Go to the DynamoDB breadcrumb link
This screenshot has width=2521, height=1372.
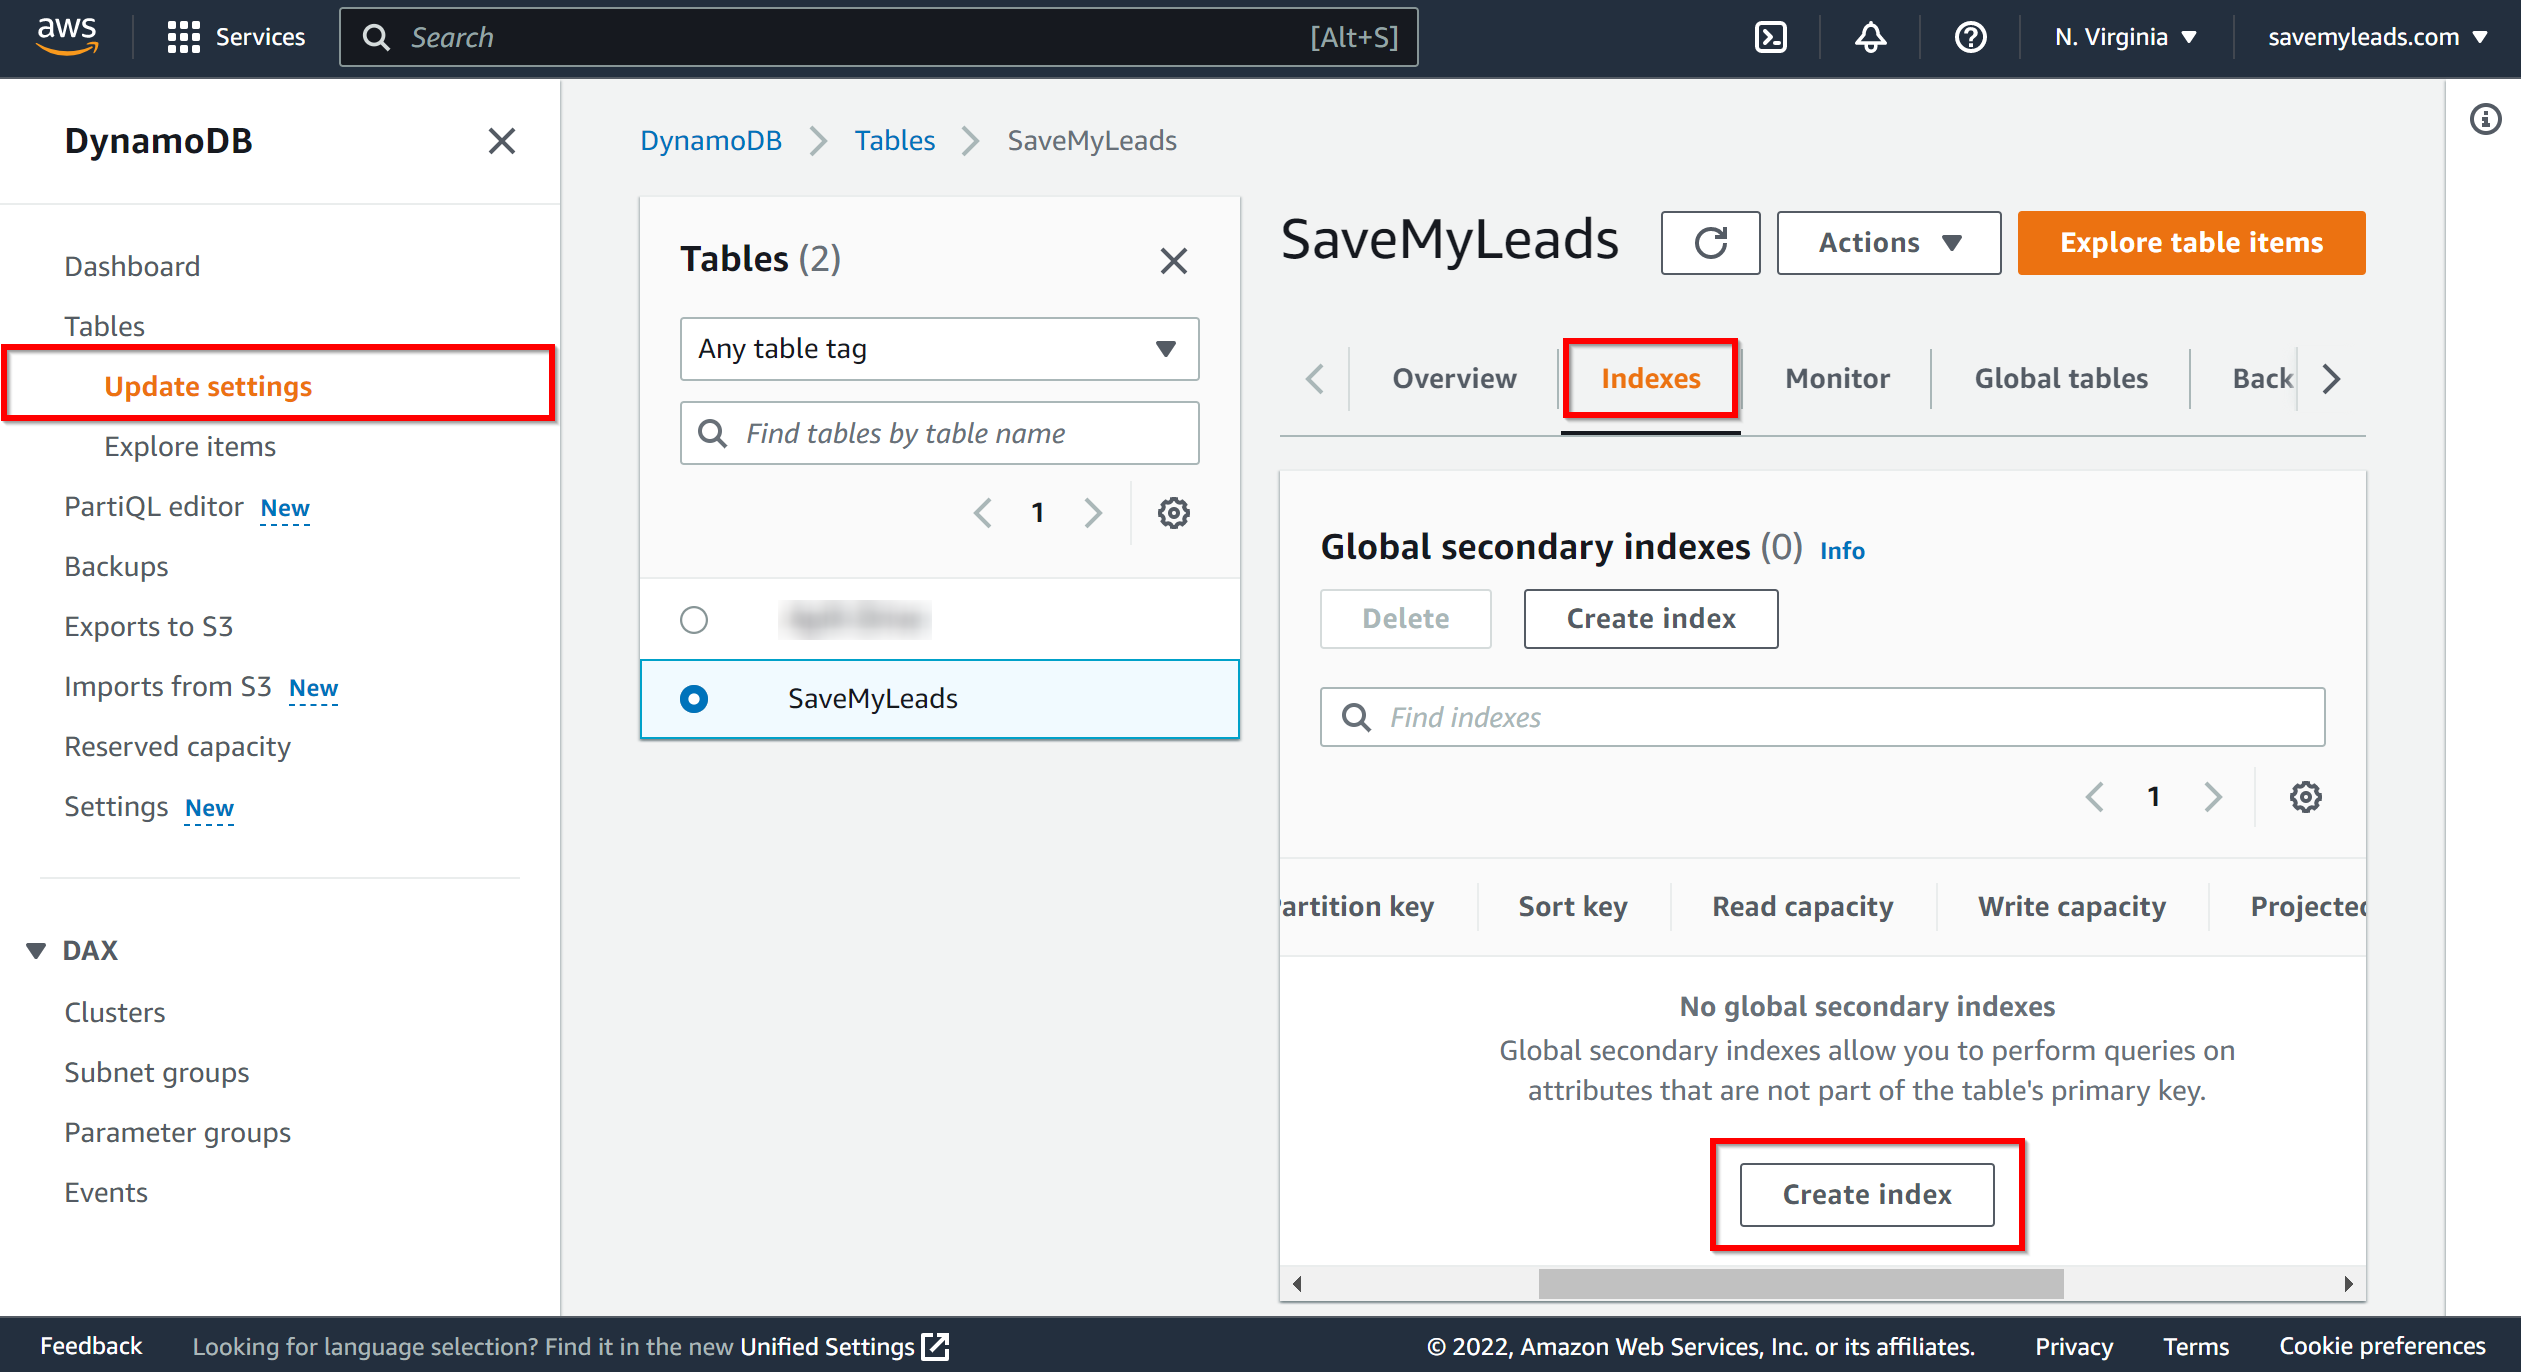tap(711, 140)
